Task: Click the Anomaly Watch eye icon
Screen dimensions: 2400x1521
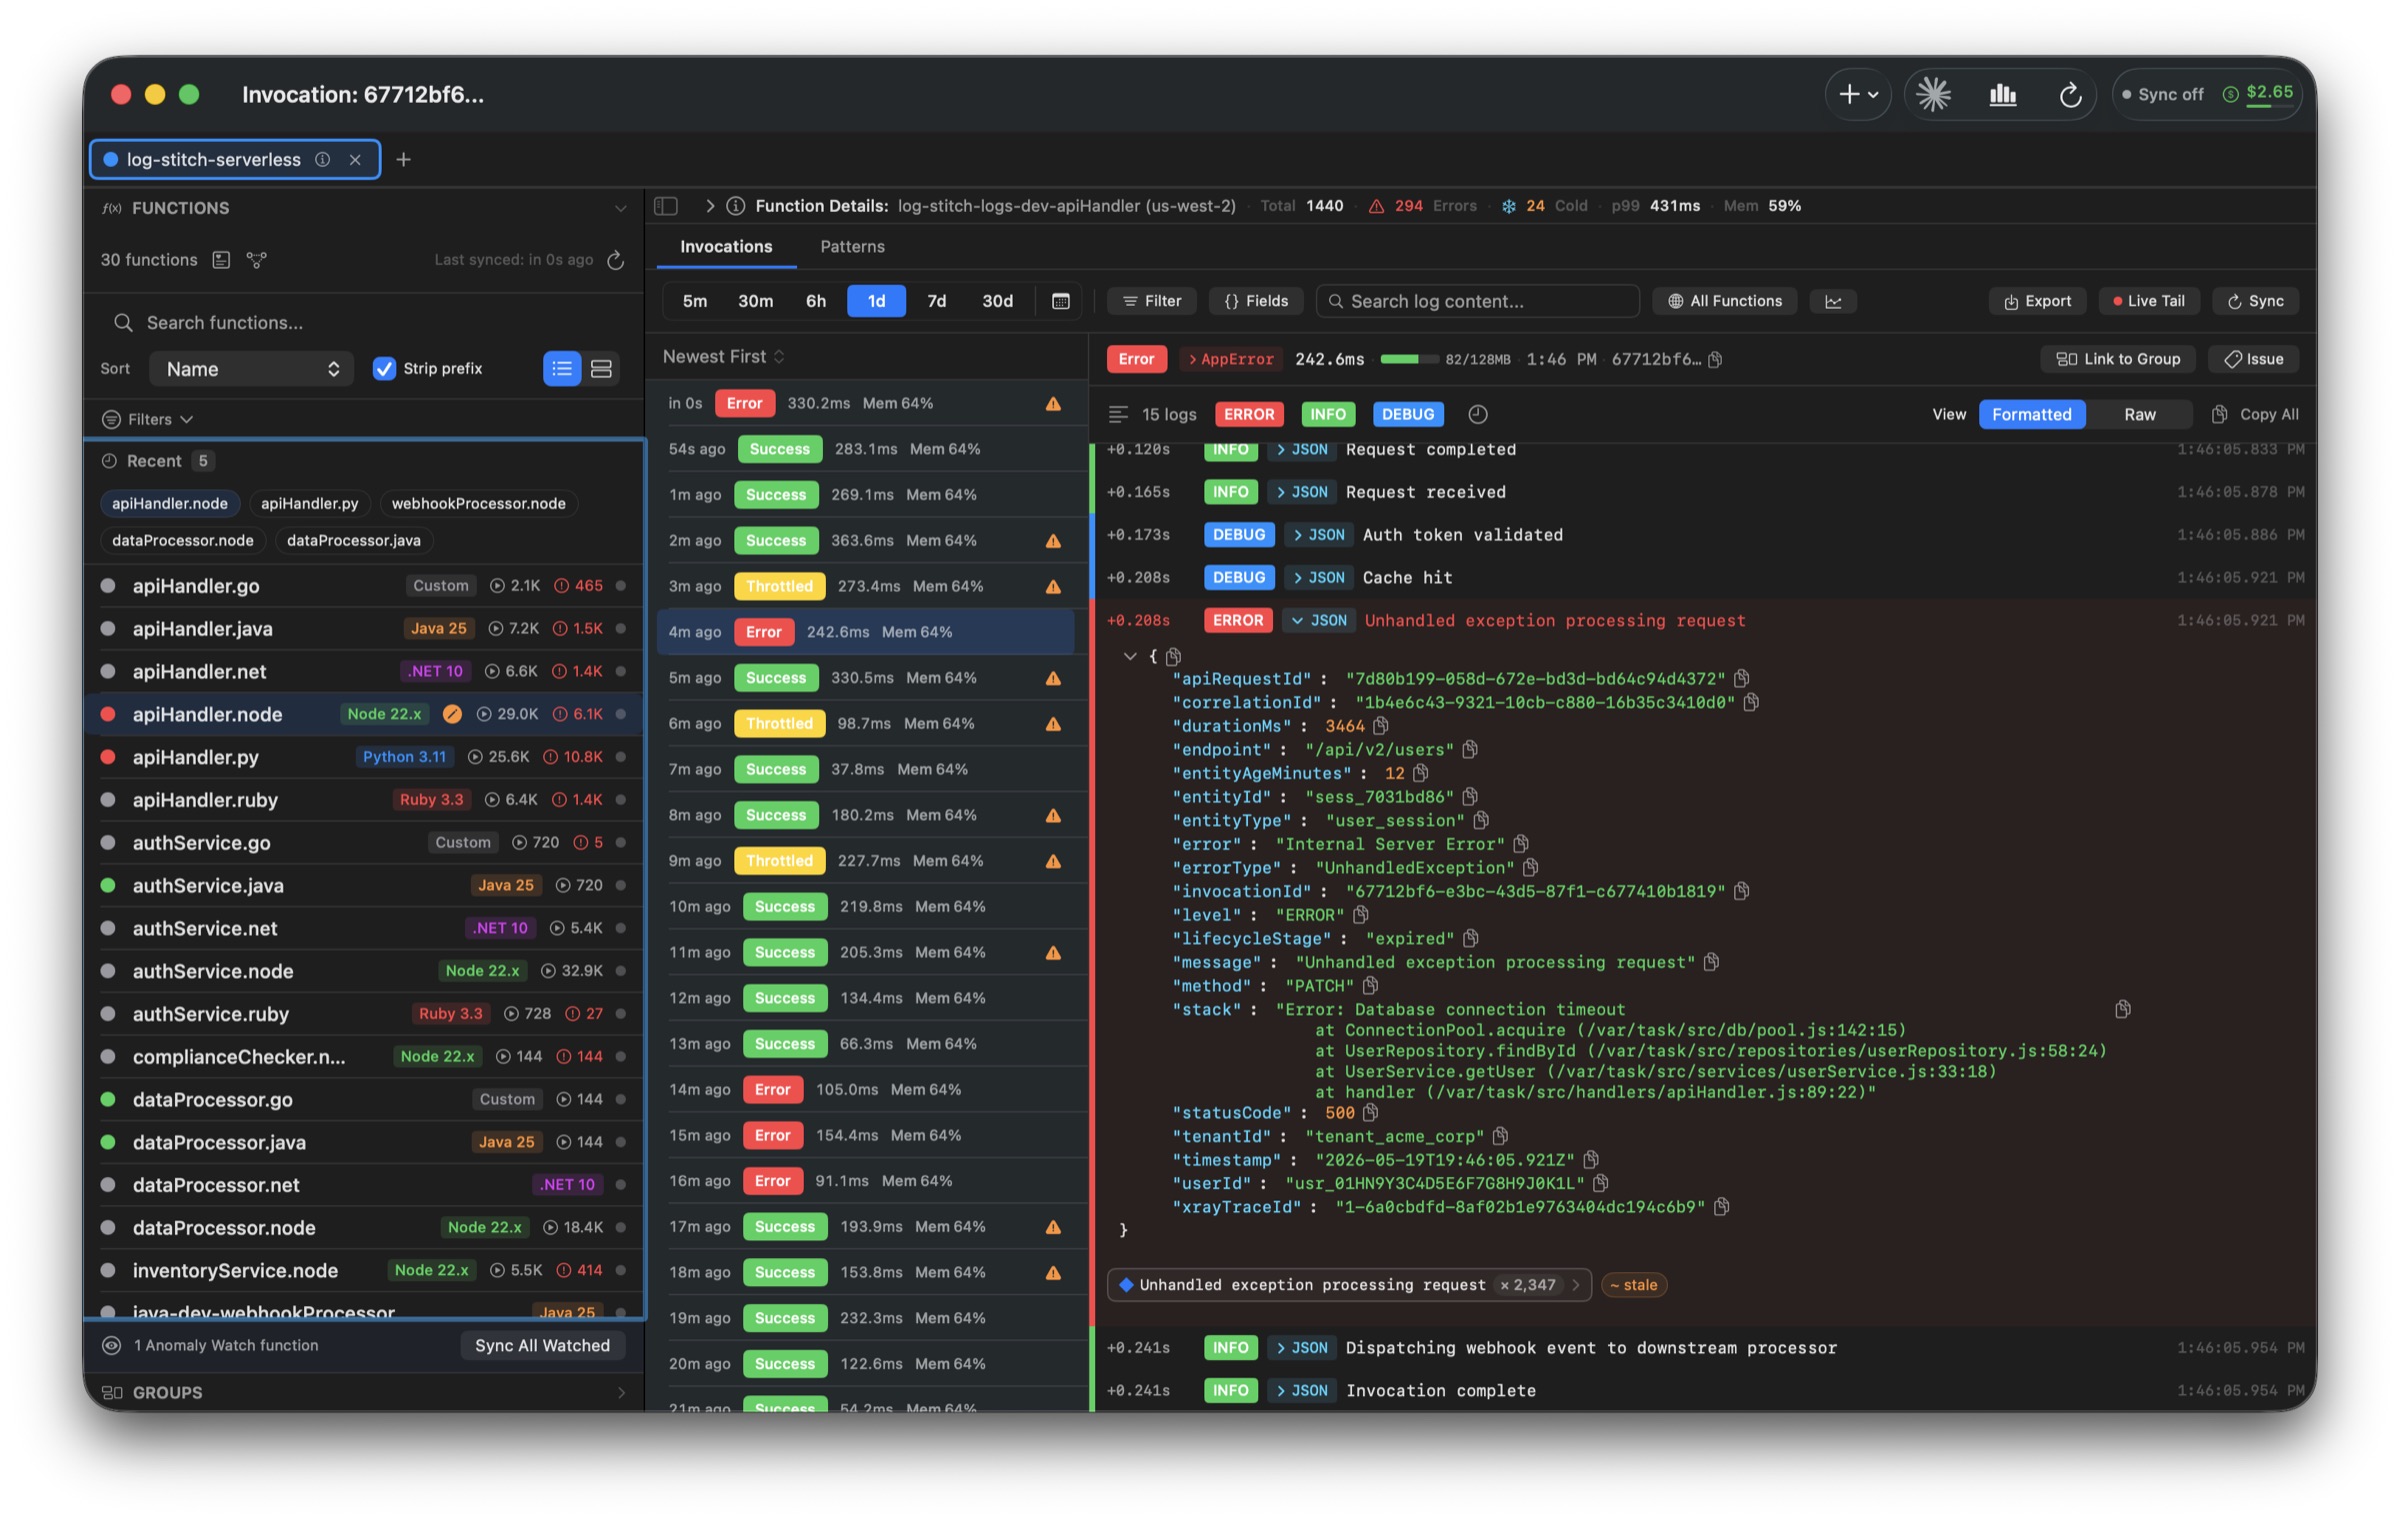Action: coord(112,1345)
